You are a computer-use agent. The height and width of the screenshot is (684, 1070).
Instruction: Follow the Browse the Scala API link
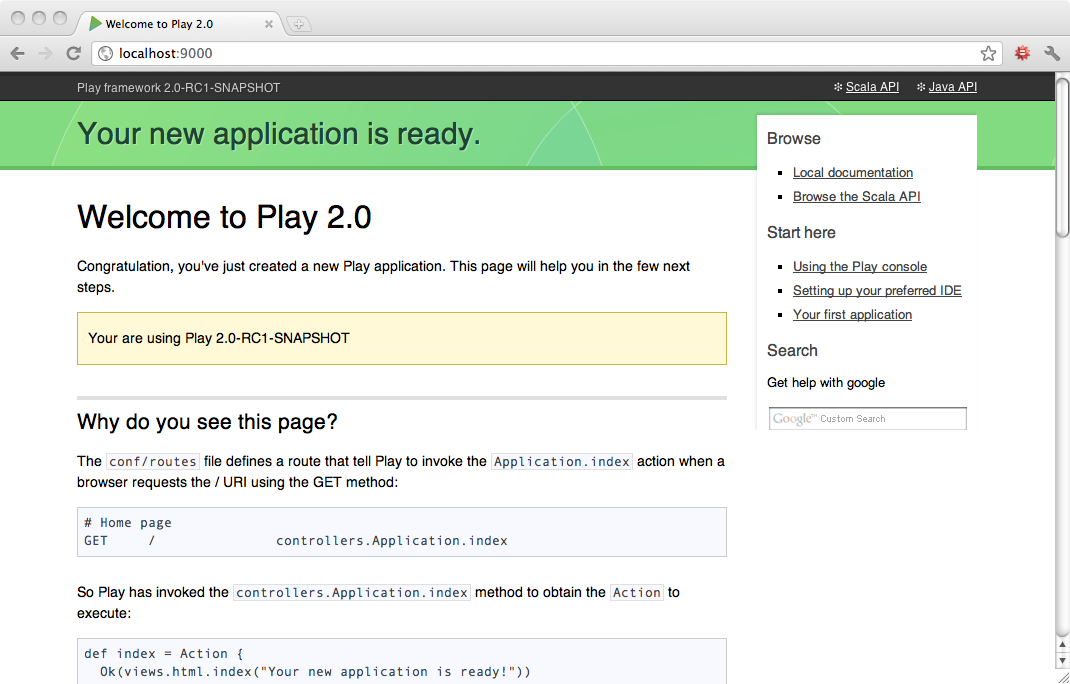click(856, 197)
